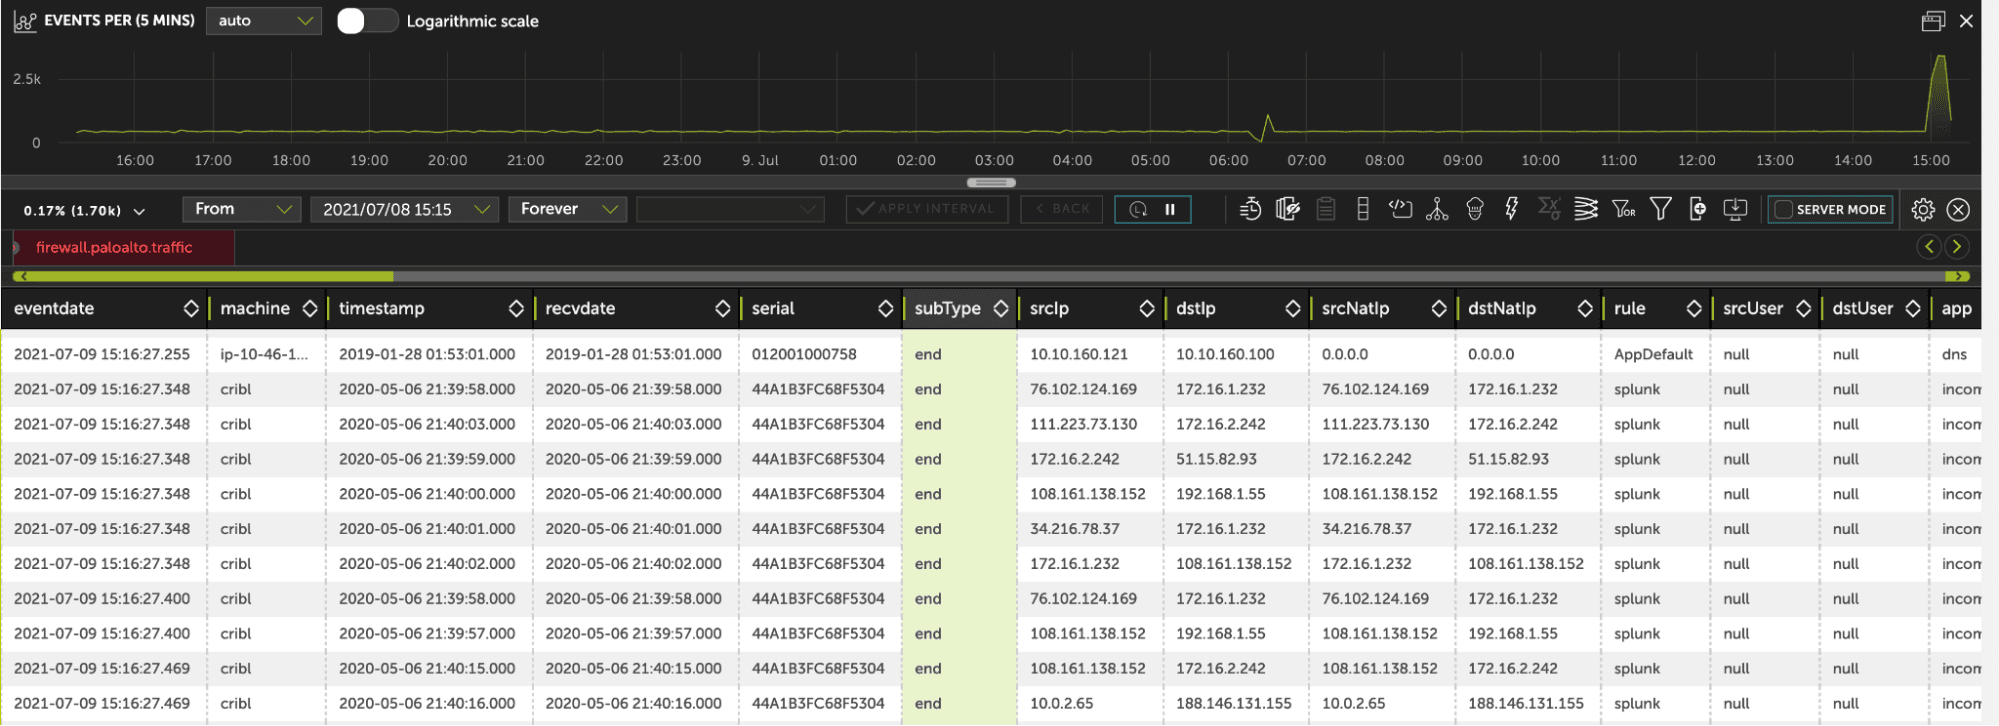Click the stopwatch list icon

click(1250, 209)
